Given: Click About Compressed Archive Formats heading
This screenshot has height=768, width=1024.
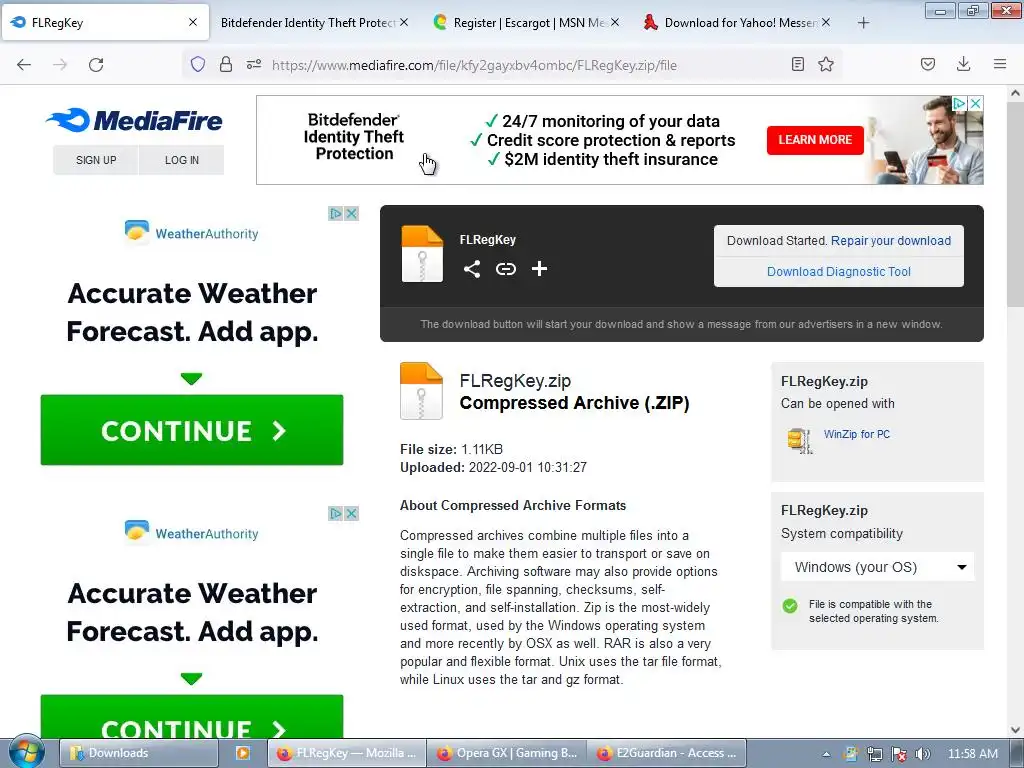Looking at the screenshot, I should [513, 505].
